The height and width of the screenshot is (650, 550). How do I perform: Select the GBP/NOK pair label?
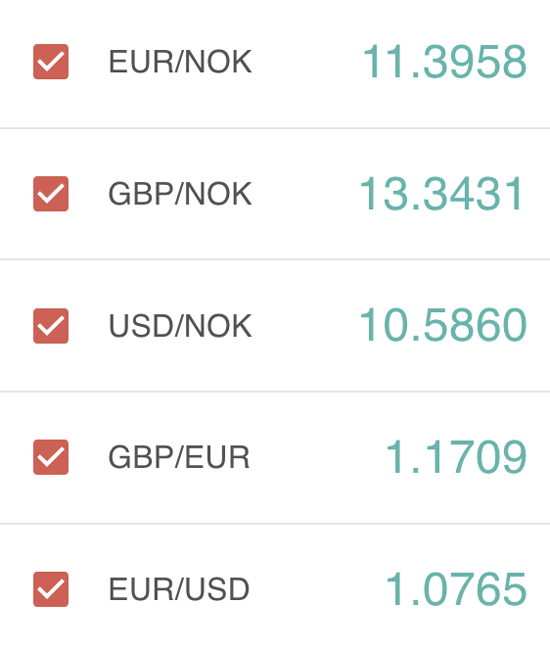180,194
